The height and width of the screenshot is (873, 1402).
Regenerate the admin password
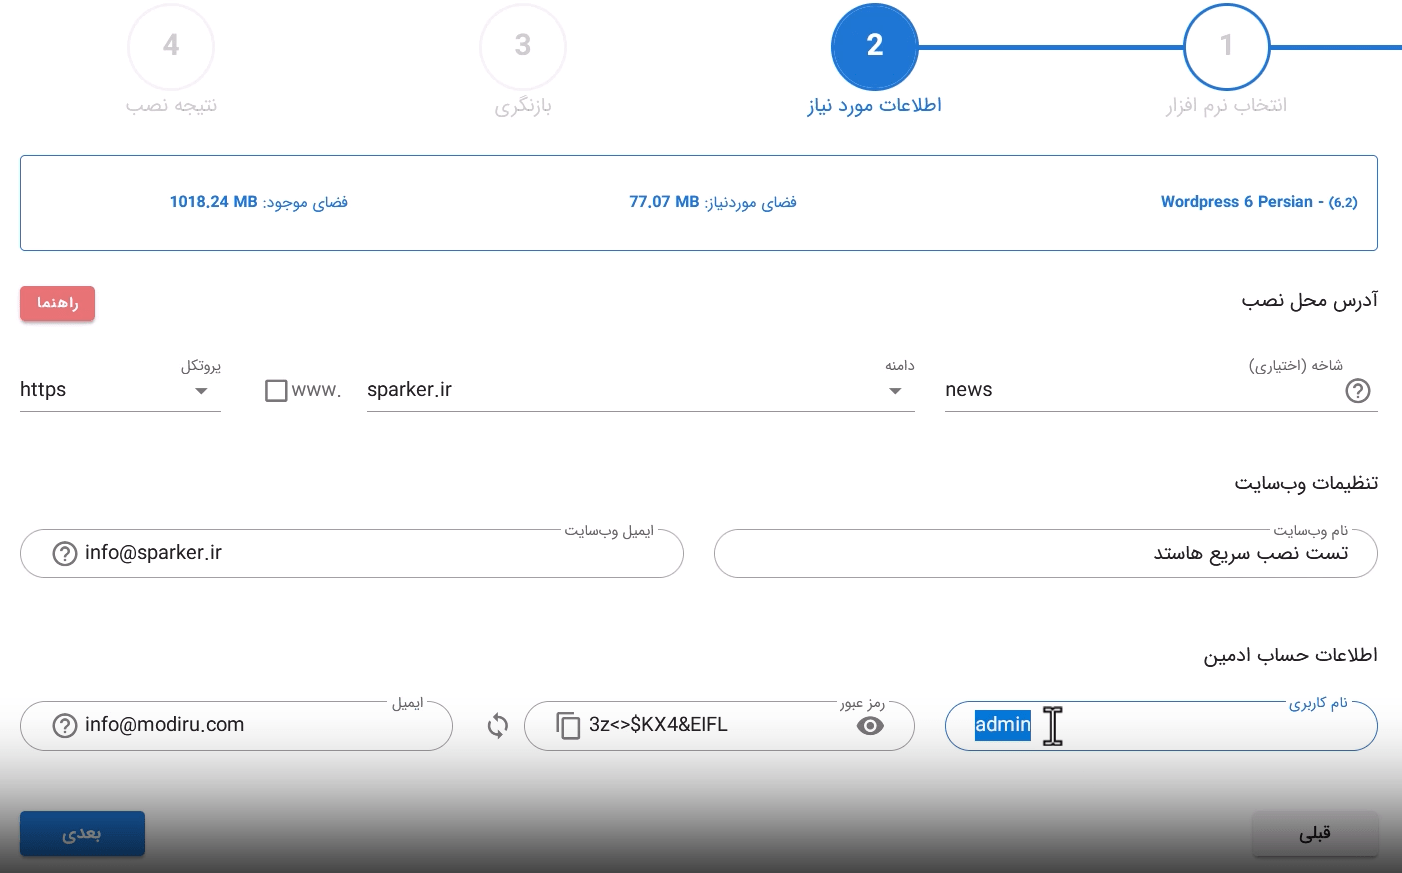[x=498, y=726]
